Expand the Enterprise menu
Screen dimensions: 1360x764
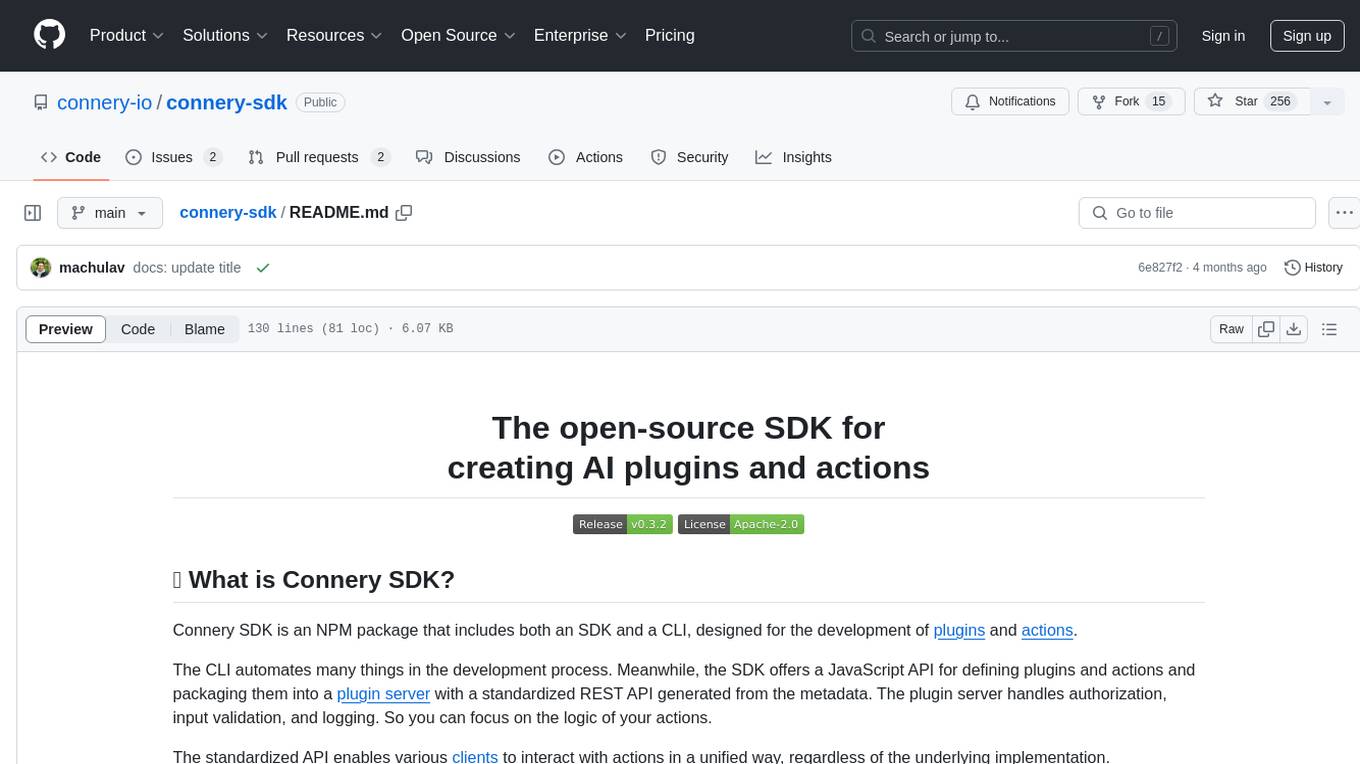[580, 35]
